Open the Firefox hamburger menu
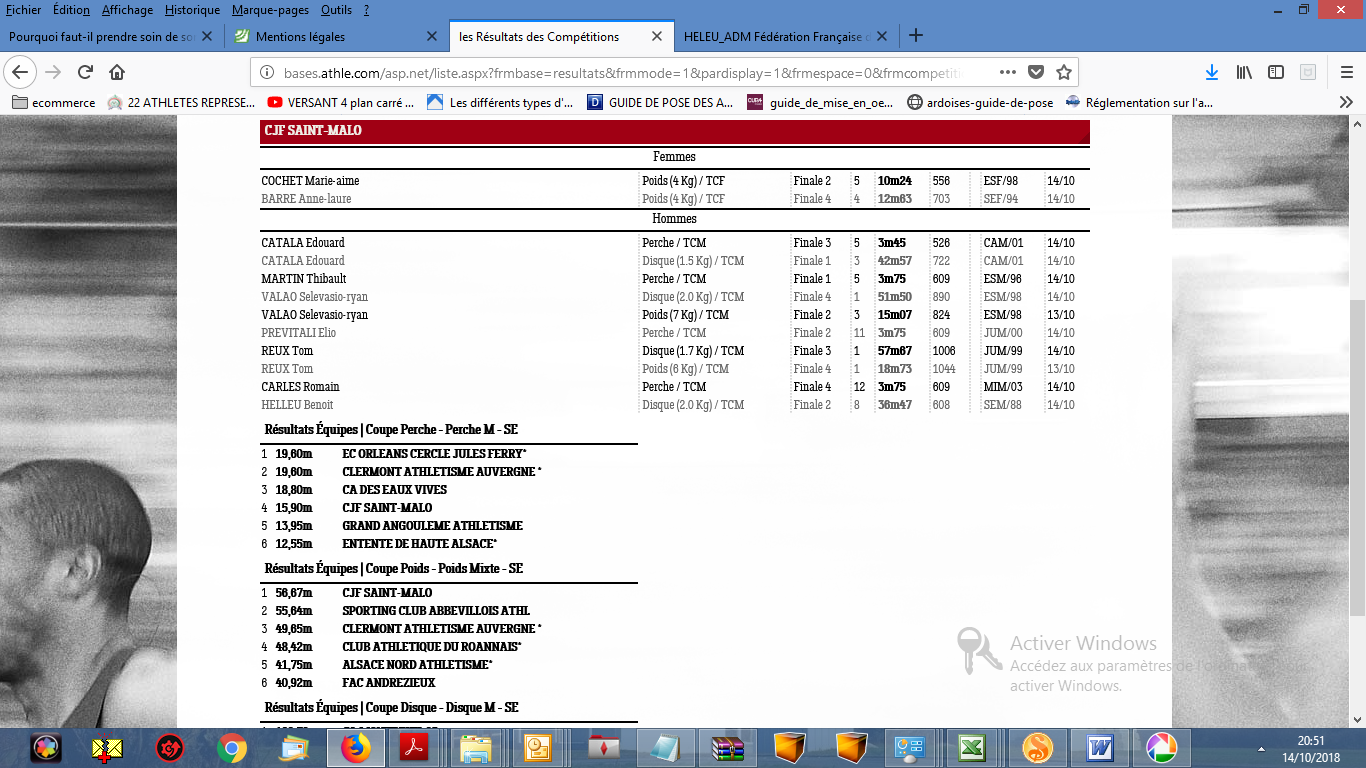Screen dimensions: 1366x768 tap(1347, 72)
